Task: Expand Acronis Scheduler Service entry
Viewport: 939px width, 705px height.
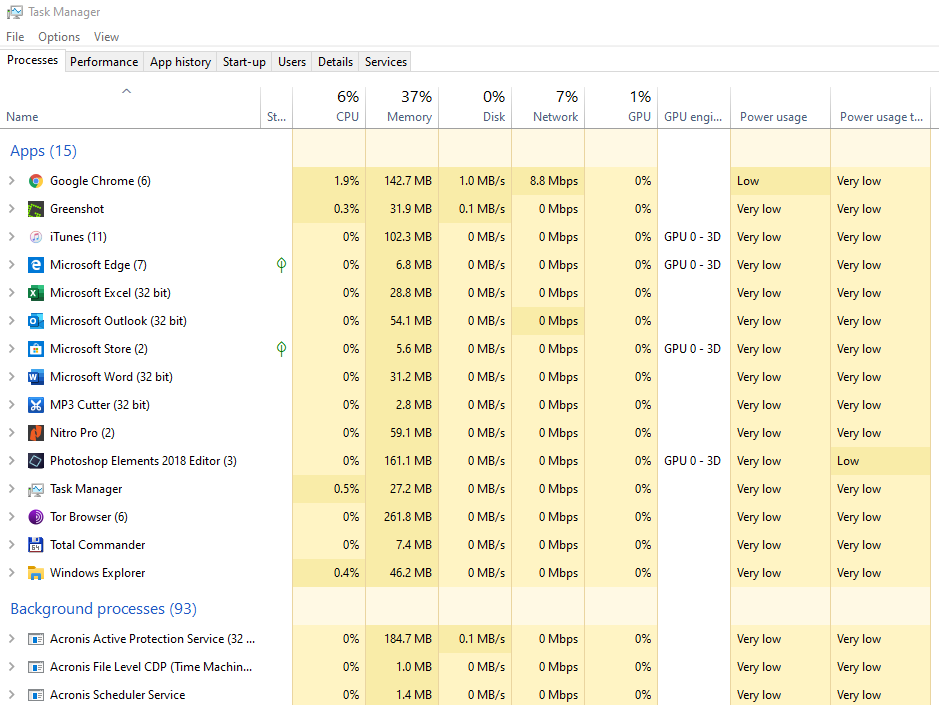Action: click(12, 695)
